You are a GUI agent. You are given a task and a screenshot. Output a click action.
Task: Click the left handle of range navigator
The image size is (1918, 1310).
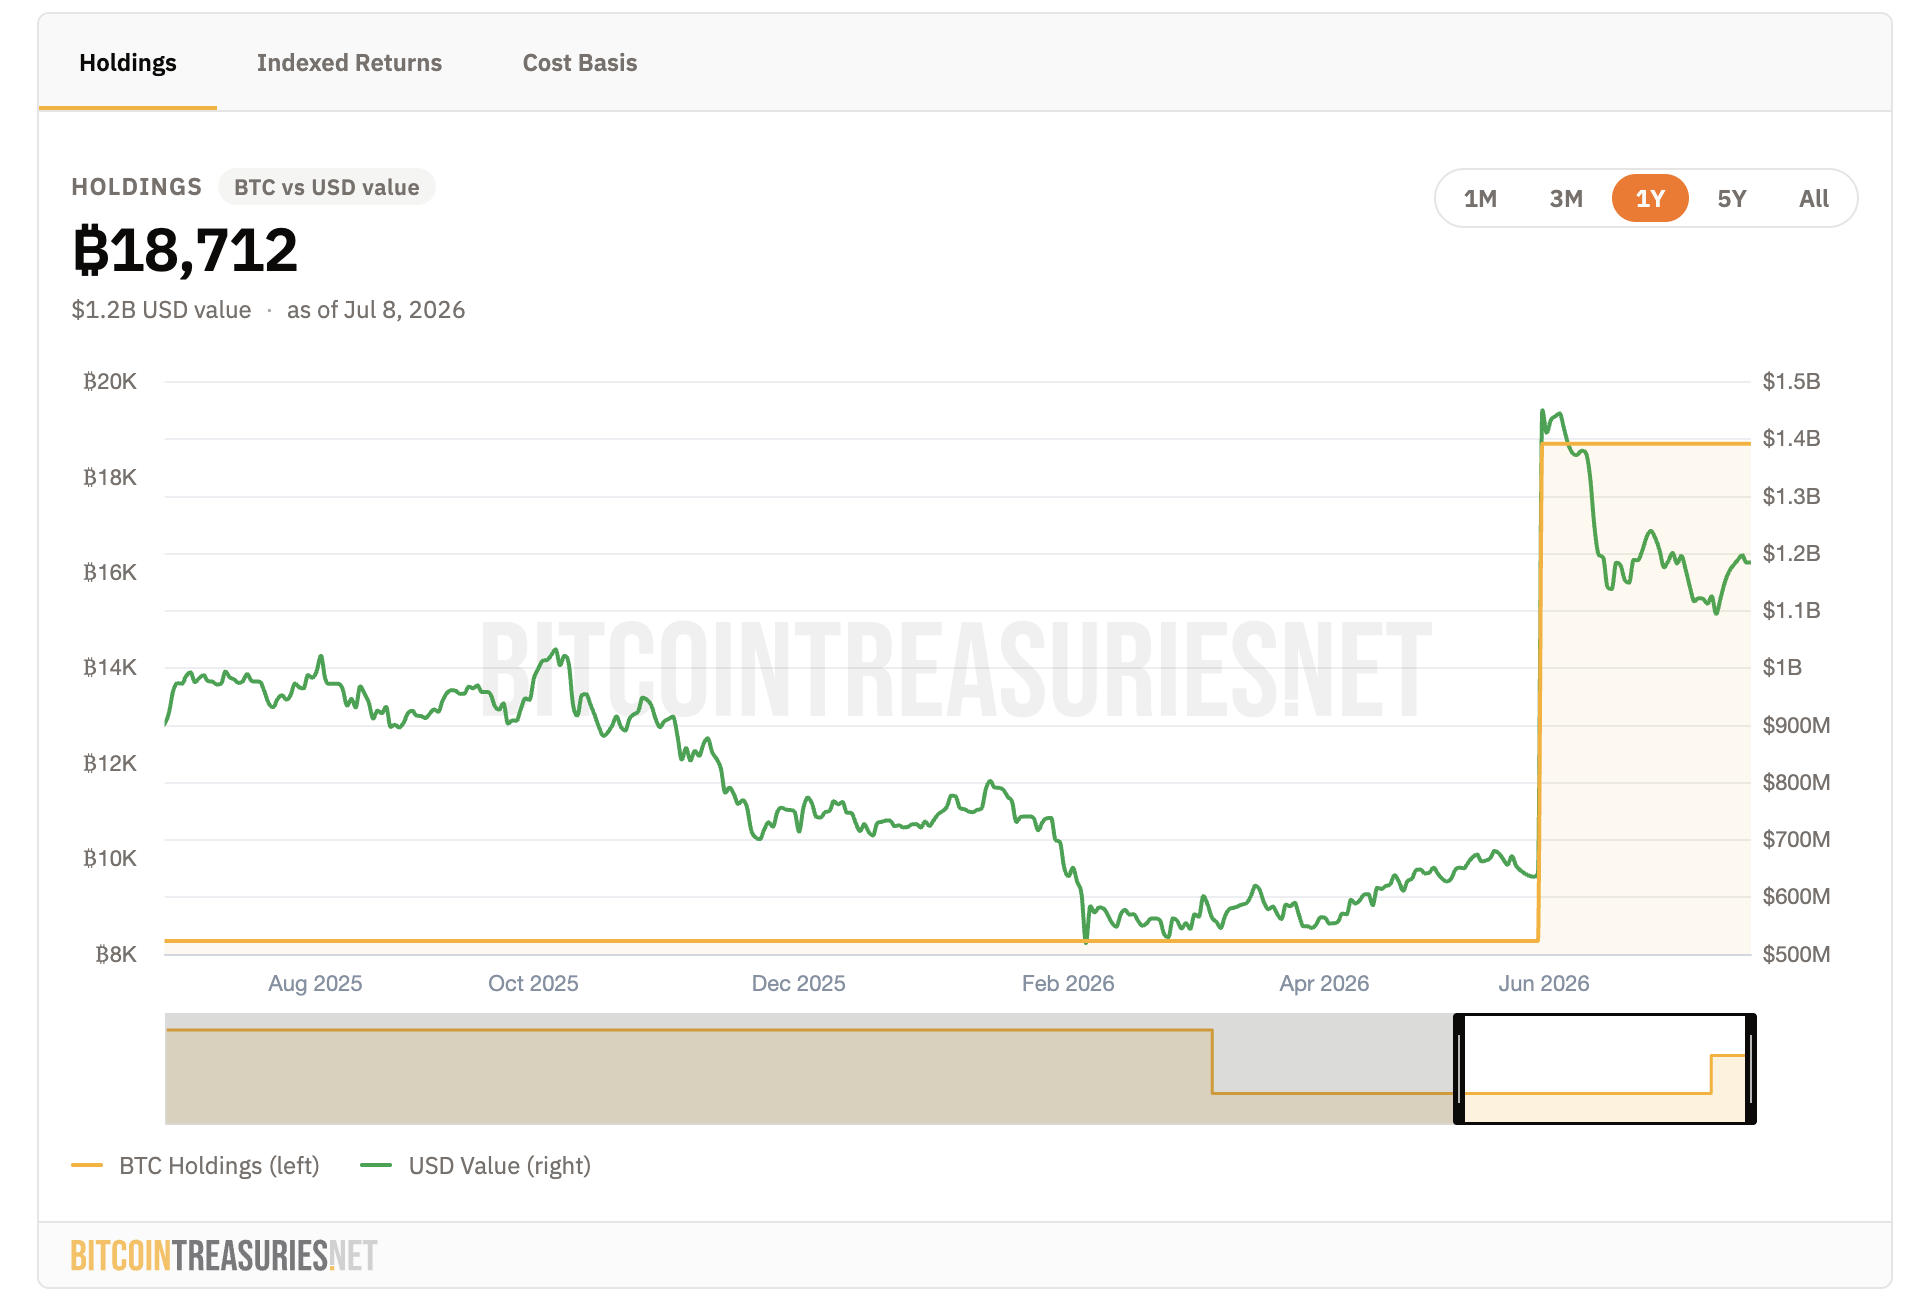pos(1459,1069)
